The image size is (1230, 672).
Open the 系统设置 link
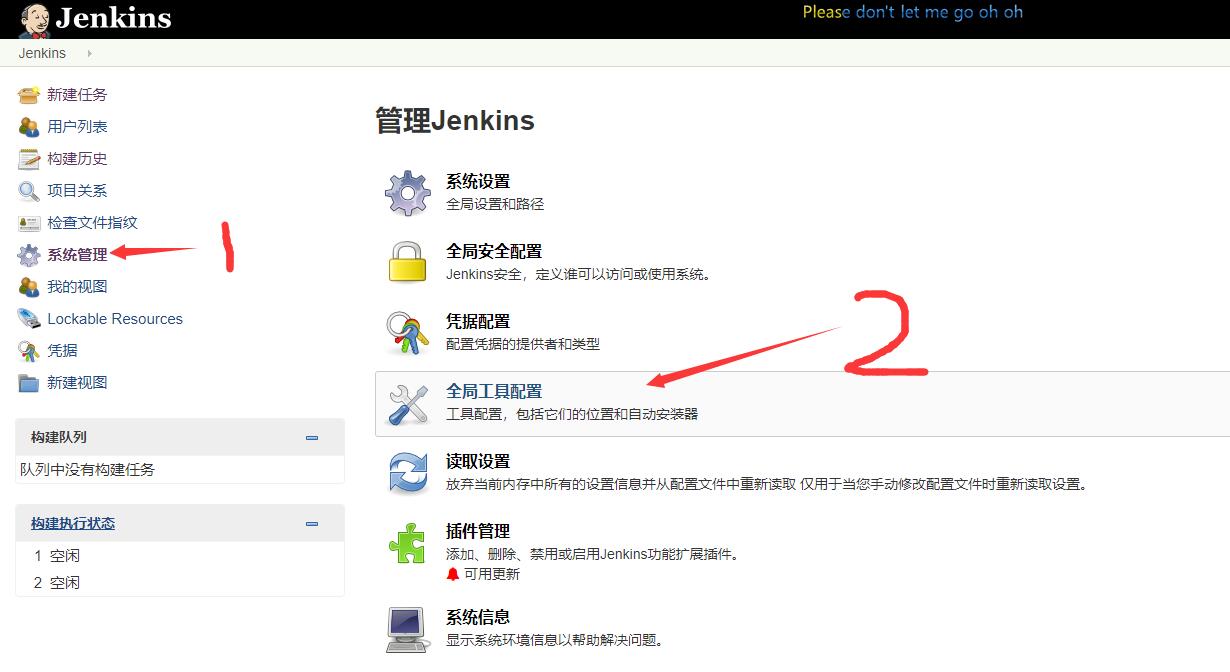[x=478, y=182]
